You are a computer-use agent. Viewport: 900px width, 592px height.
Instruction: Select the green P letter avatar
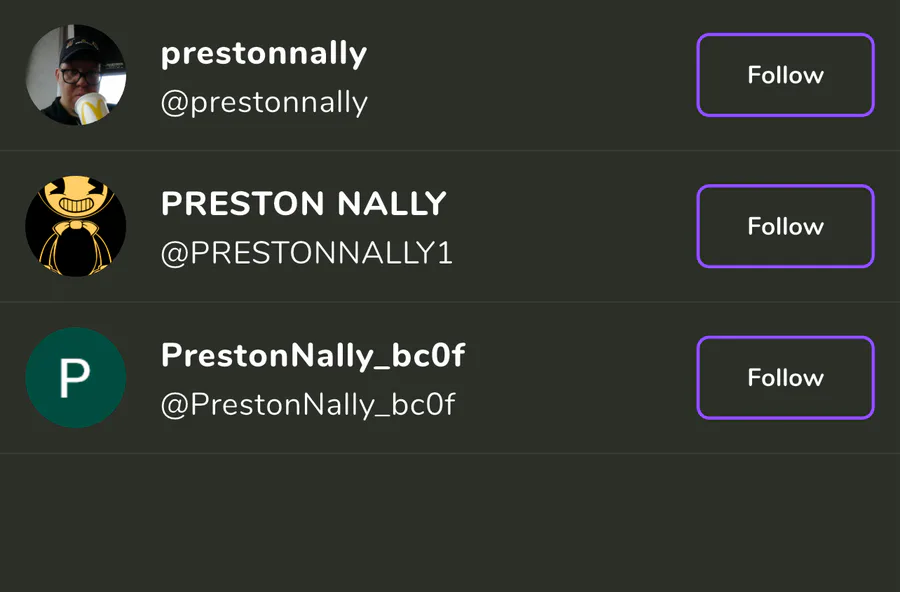(75, 377)
